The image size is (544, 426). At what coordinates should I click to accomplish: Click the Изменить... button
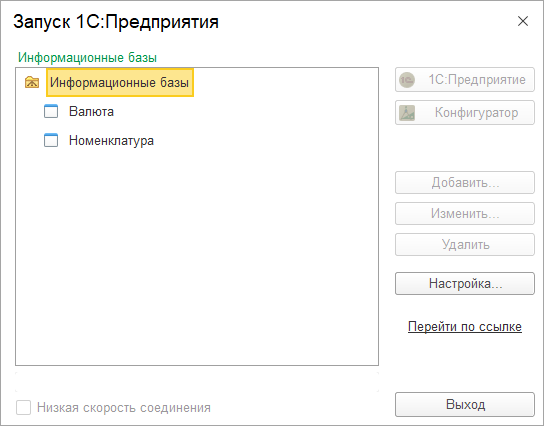tap(465, 214)
